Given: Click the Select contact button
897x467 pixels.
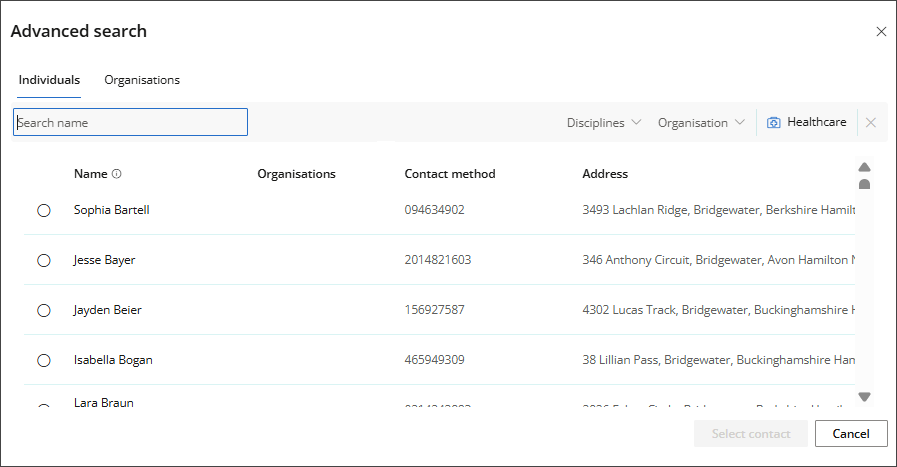Looking at the screenshot, I should pyautogui.click(x=751, y=434).
